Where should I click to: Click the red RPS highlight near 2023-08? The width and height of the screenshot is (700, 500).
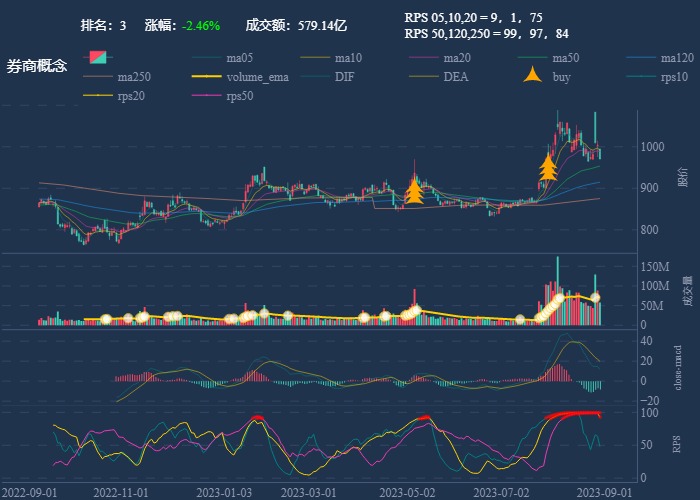[x=572, y=414]
